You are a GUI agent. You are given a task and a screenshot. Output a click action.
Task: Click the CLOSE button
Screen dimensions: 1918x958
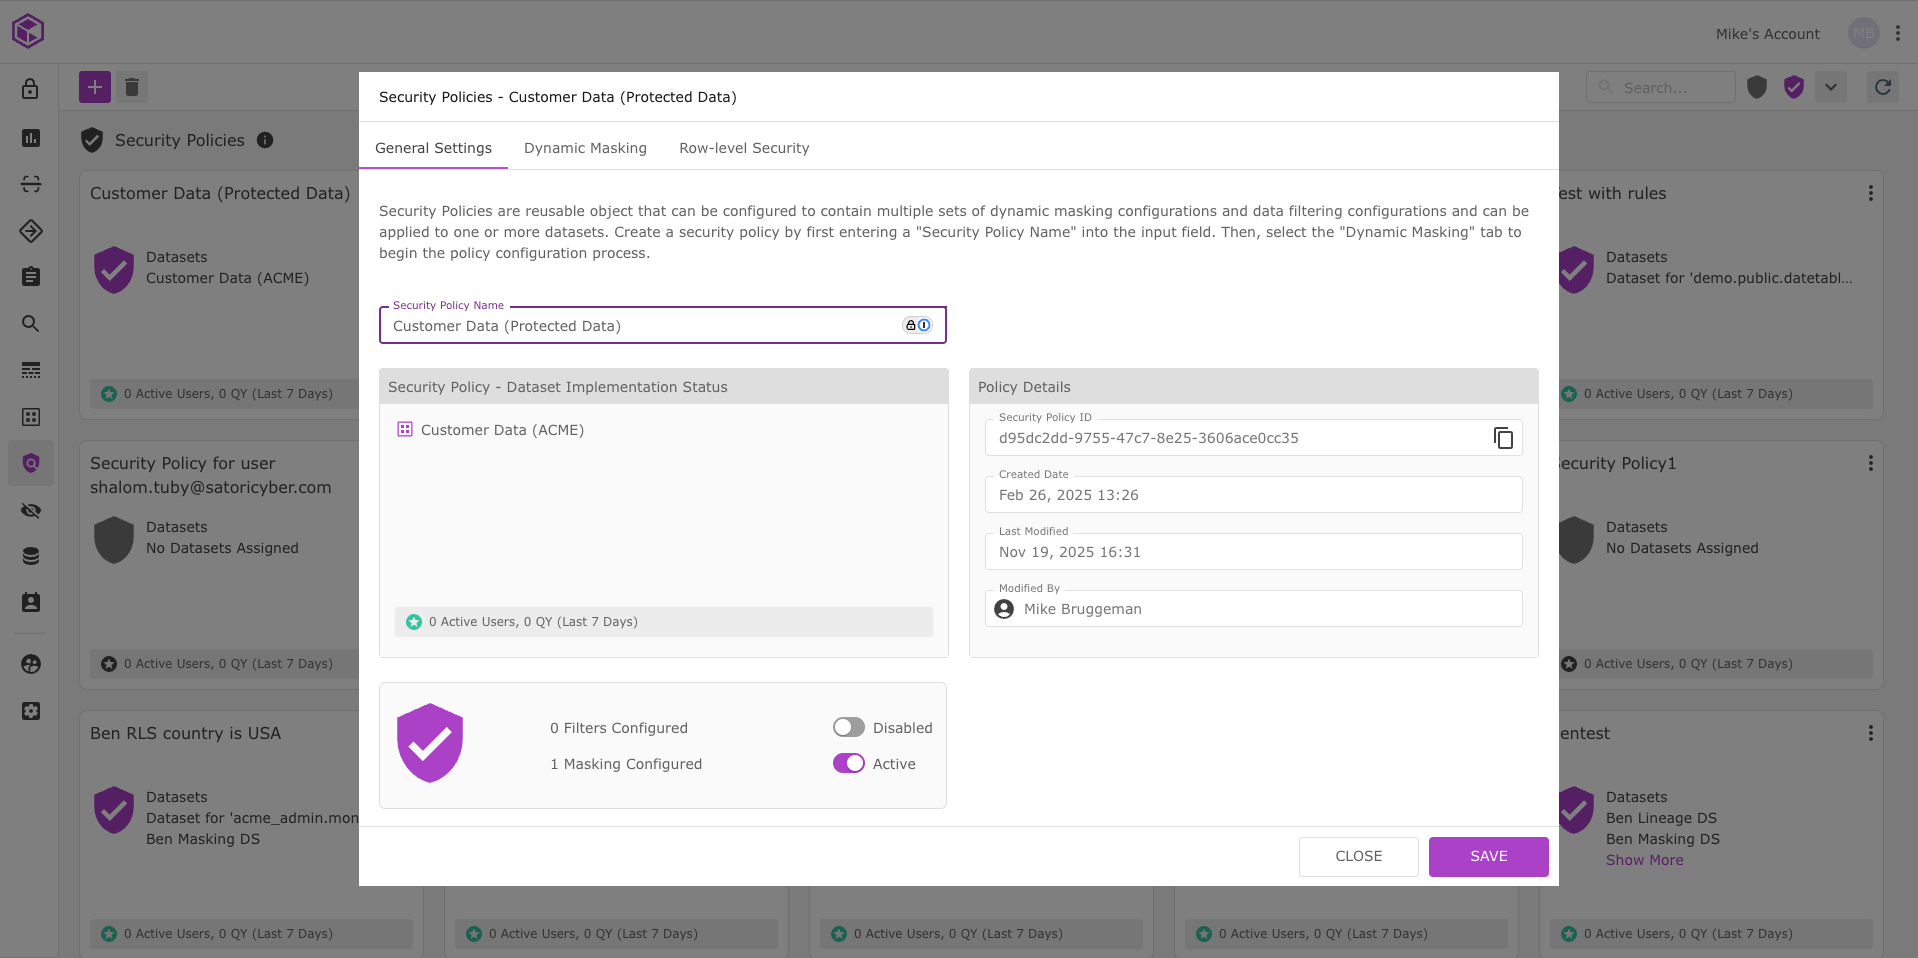tap(1358, 856)
